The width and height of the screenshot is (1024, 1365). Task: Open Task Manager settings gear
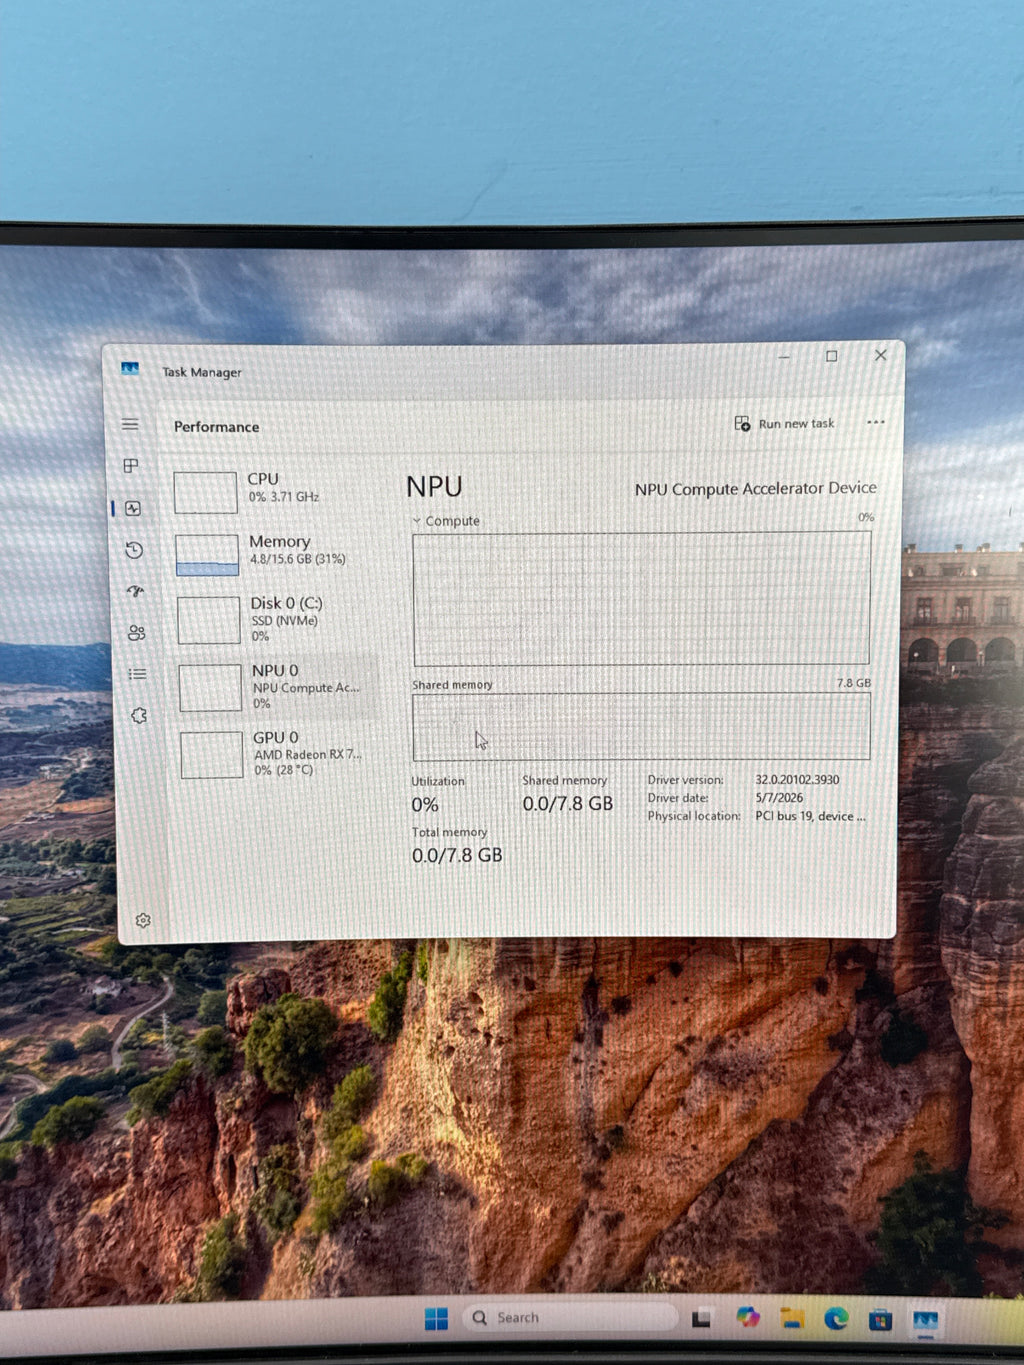[x=143, y=920]
